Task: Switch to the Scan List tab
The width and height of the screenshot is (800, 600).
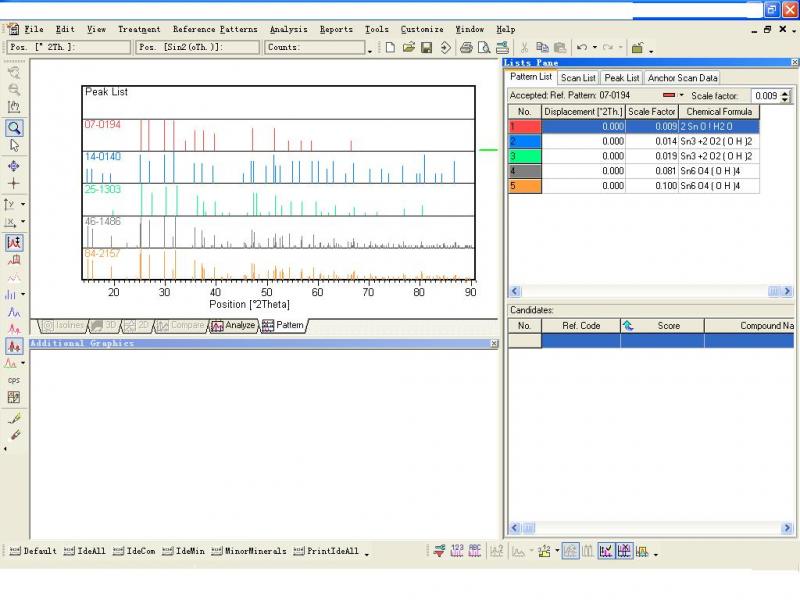Action: point(578,77)
